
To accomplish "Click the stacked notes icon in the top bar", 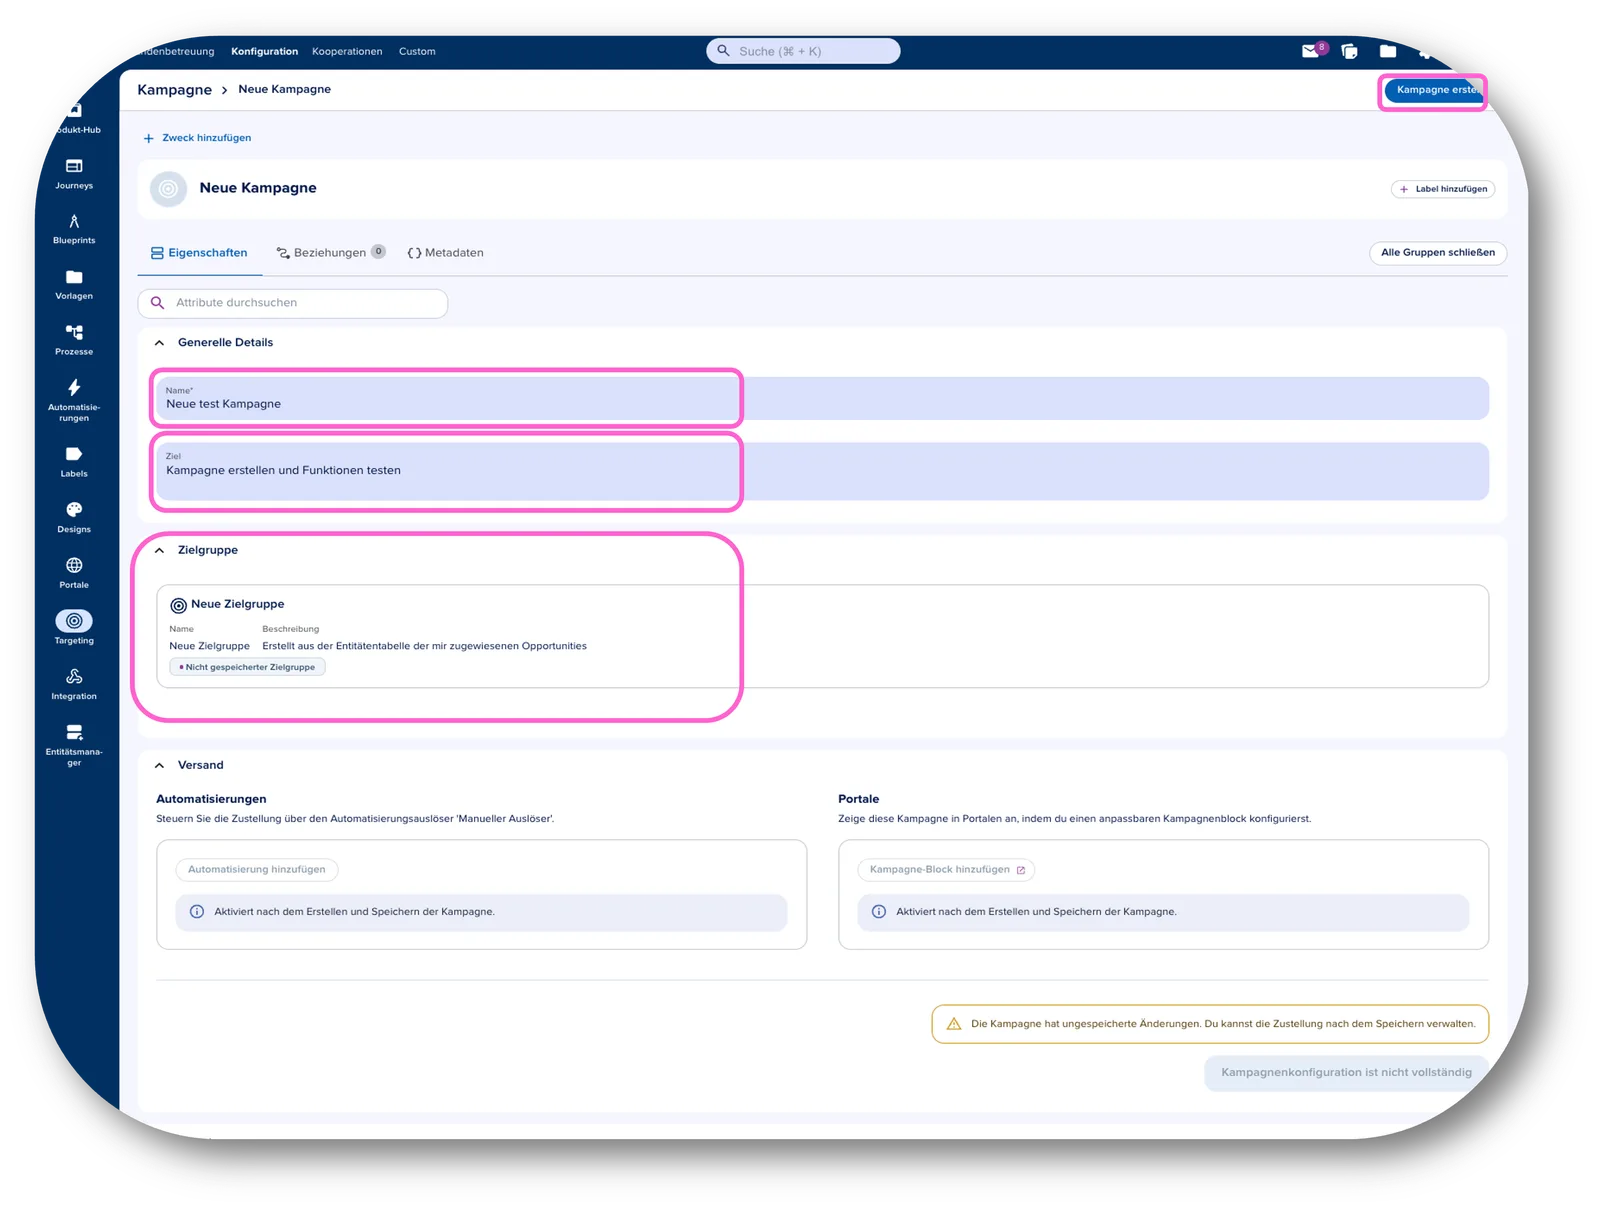I will click(1349, 51).
